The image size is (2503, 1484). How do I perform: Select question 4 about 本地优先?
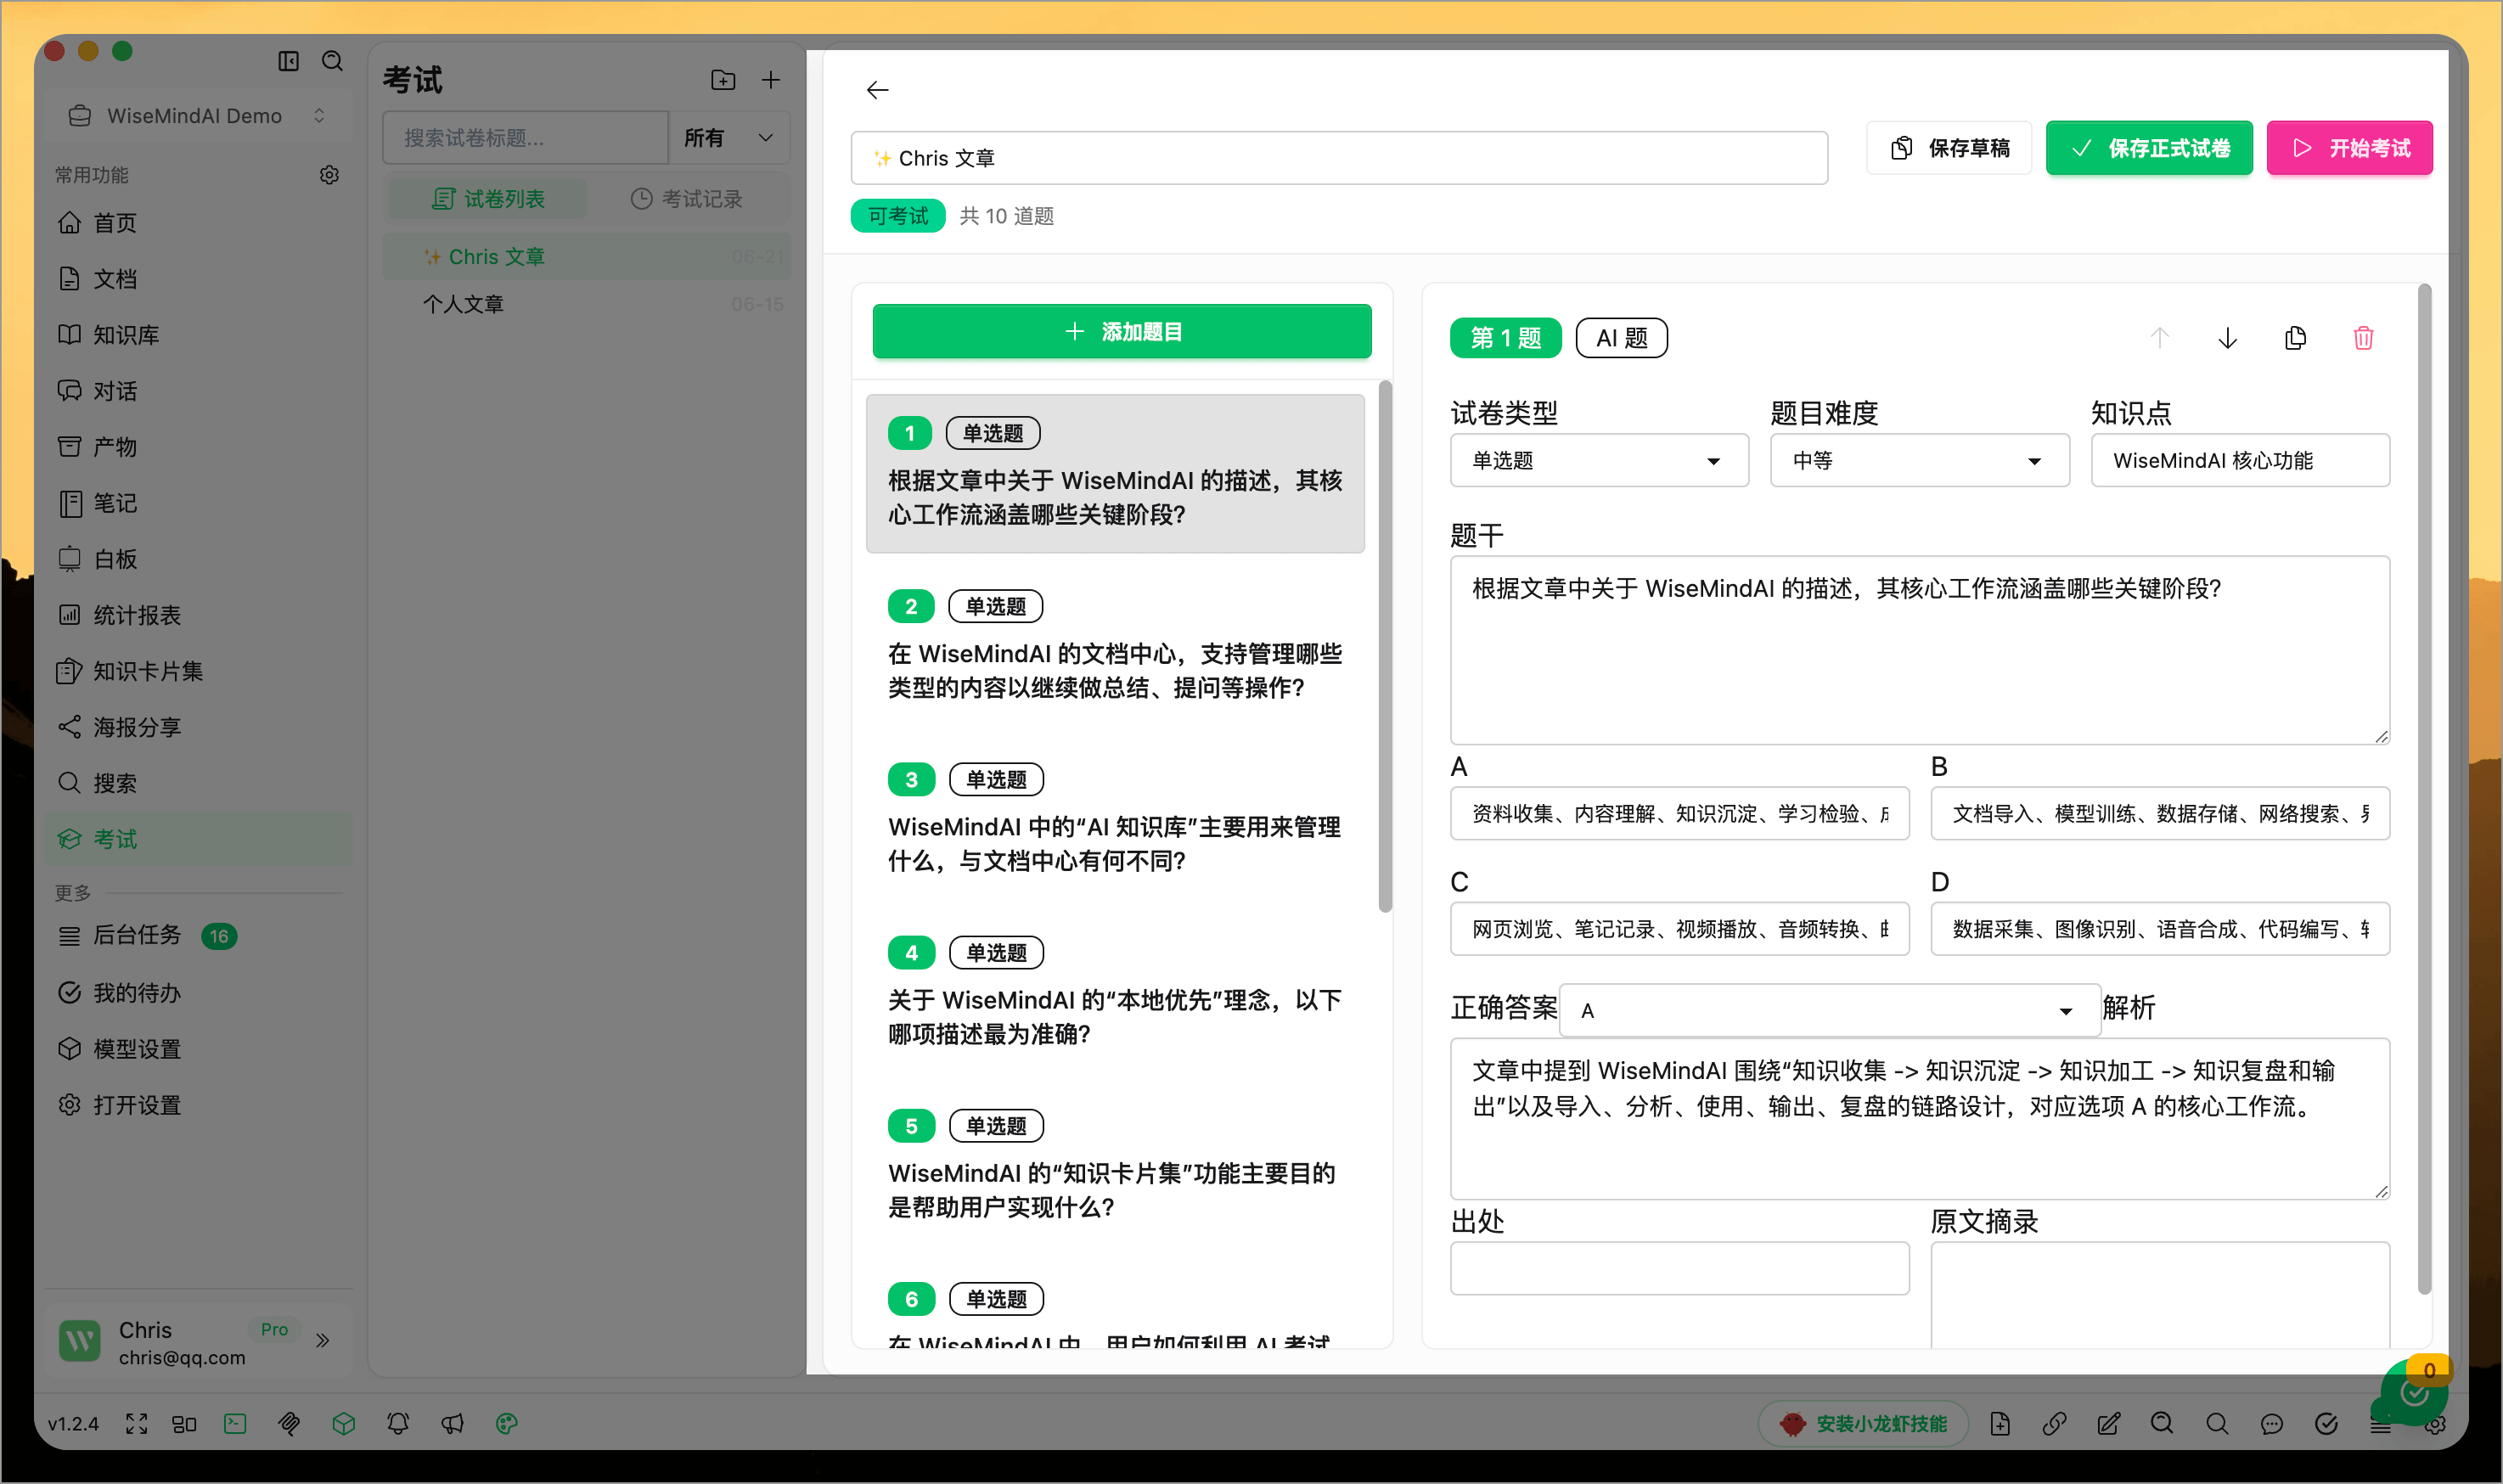click(x=1115, y=992)
